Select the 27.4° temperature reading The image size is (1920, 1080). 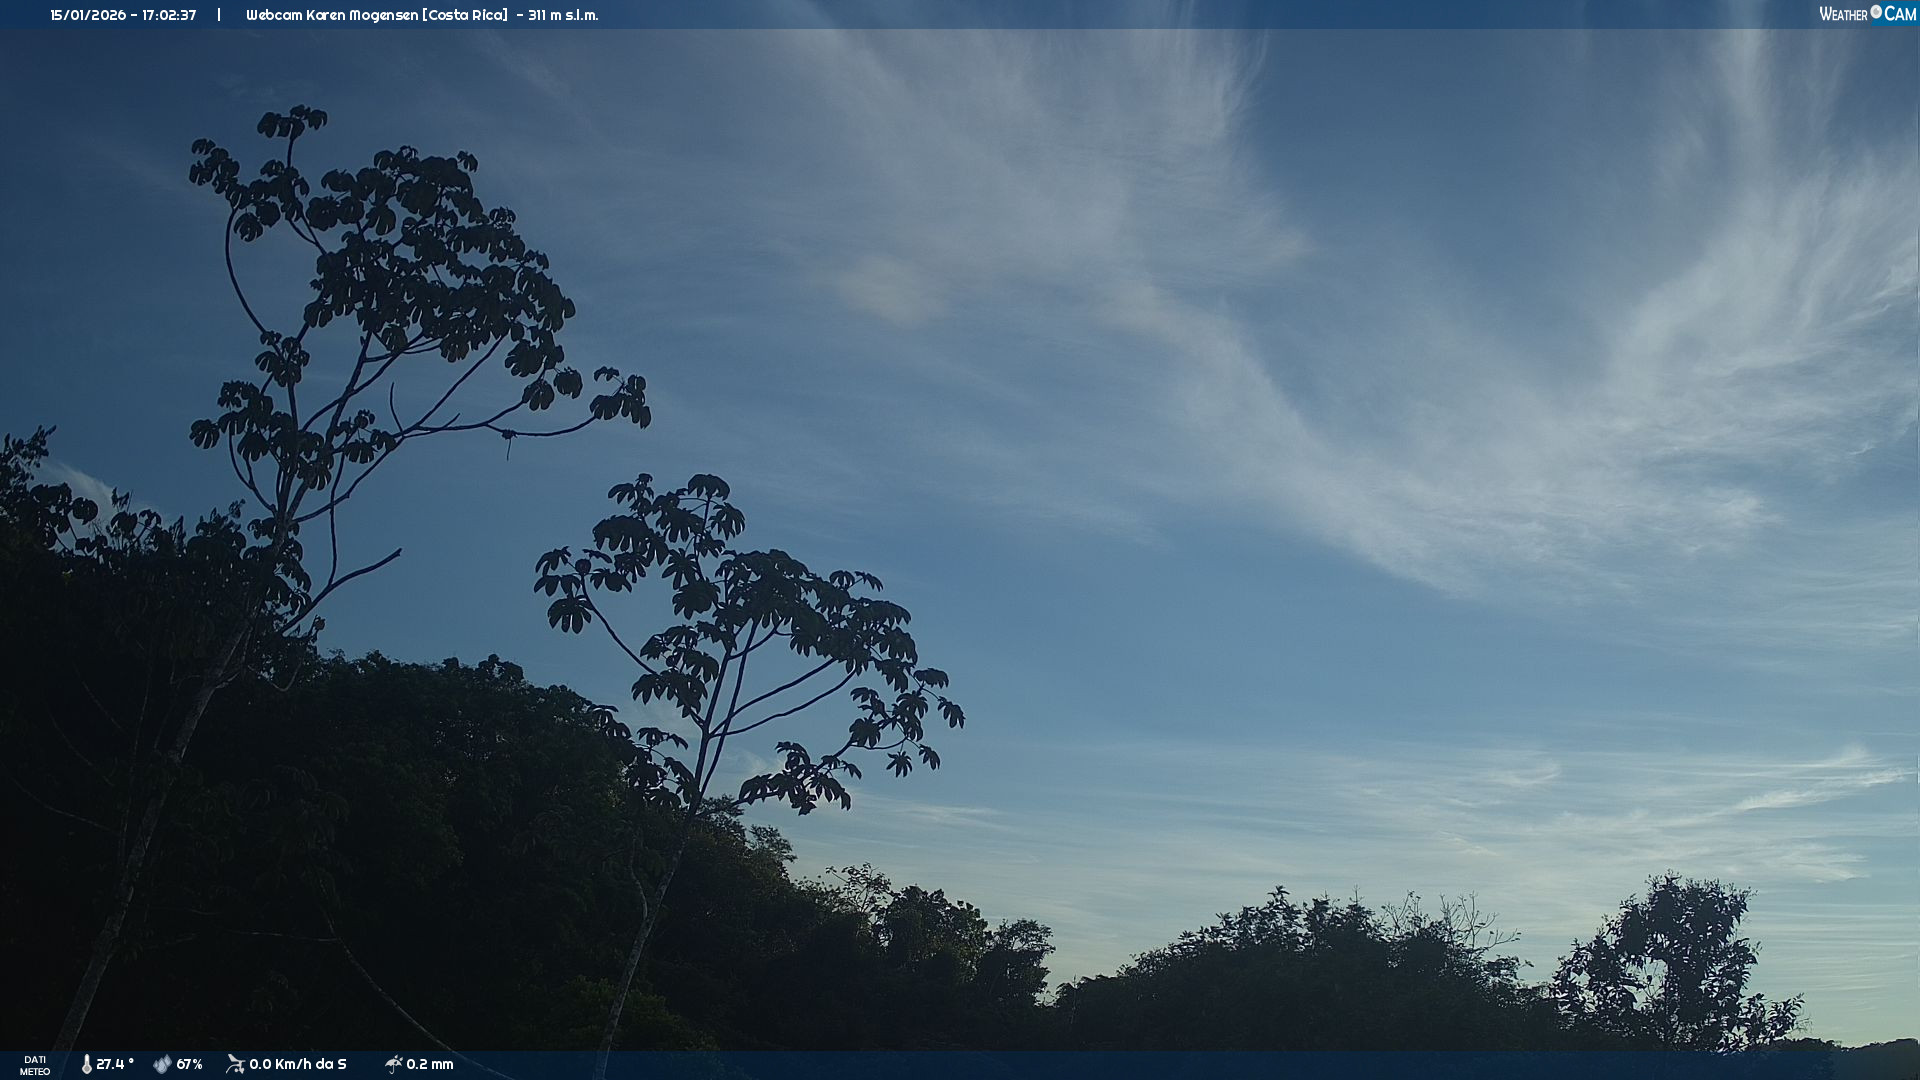115,1064
